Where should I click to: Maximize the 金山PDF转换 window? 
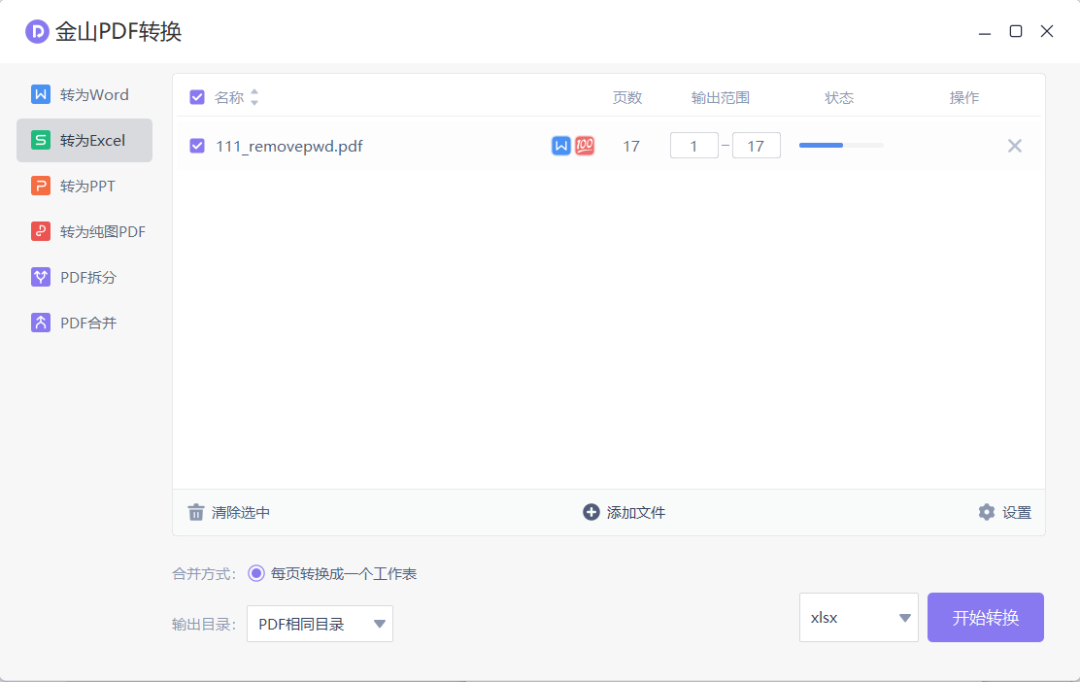(1016, 31)
